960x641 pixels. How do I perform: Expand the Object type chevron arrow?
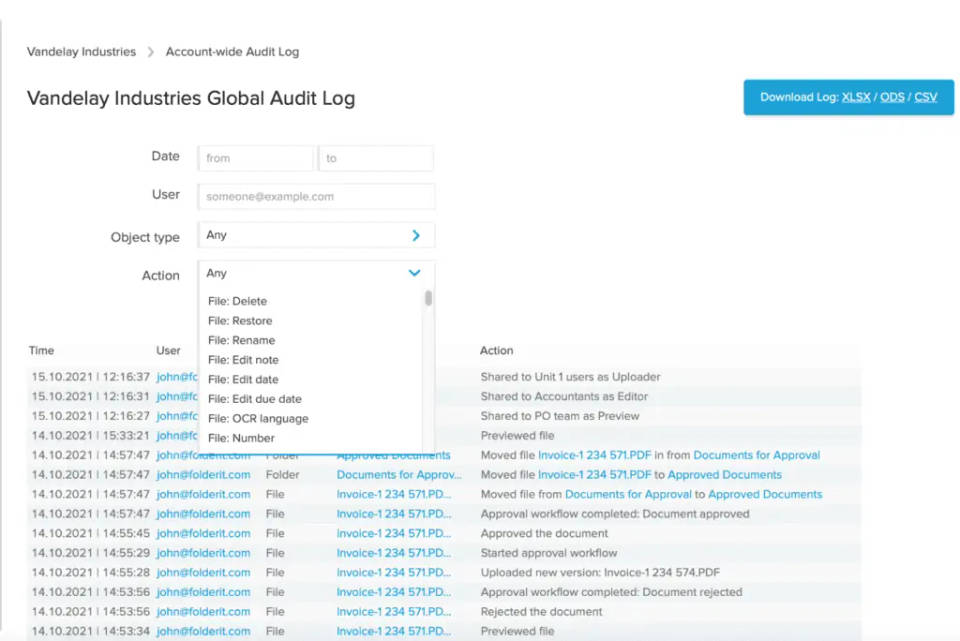pos(416,236)
